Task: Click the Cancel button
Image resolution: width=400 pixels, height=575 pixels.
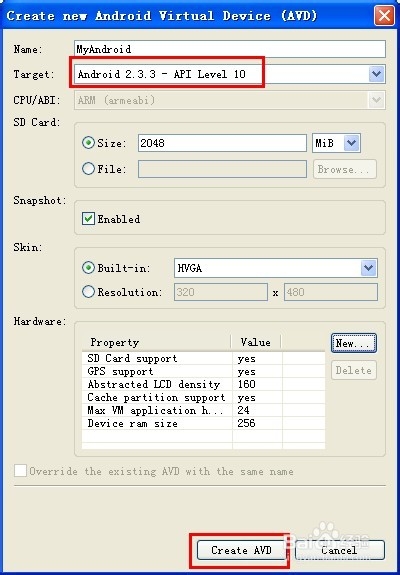Action: [340, 550]
